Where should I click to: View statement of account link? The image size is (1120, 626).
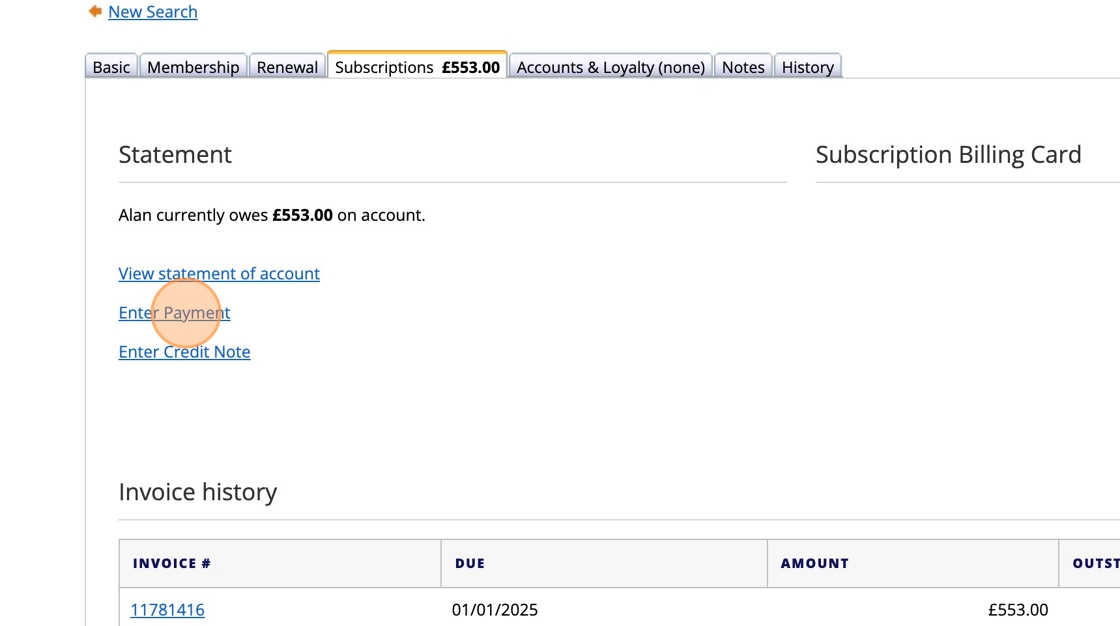pyautogui.click(x=219, y=273)
